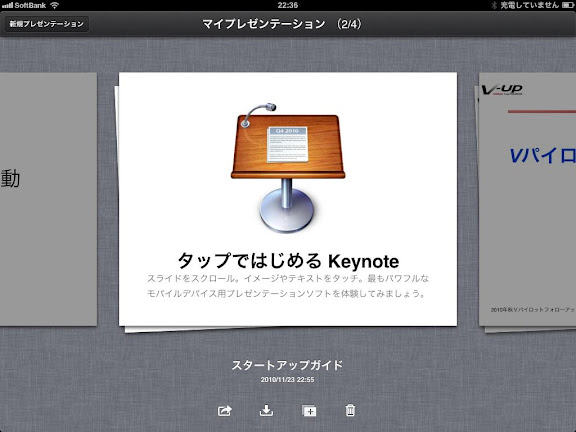
Task: Select the left presentation showing 動
Action: click(x=48, y=199)
